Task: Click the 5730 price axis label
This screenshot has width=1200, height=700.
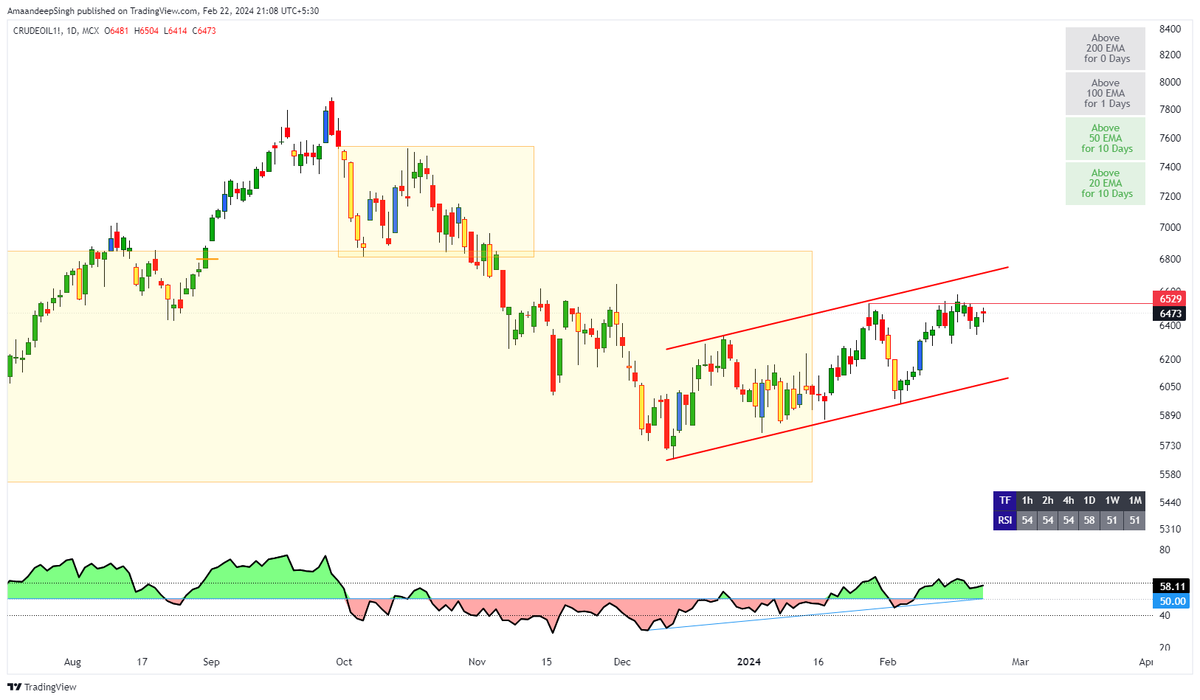Action: 1171,445
